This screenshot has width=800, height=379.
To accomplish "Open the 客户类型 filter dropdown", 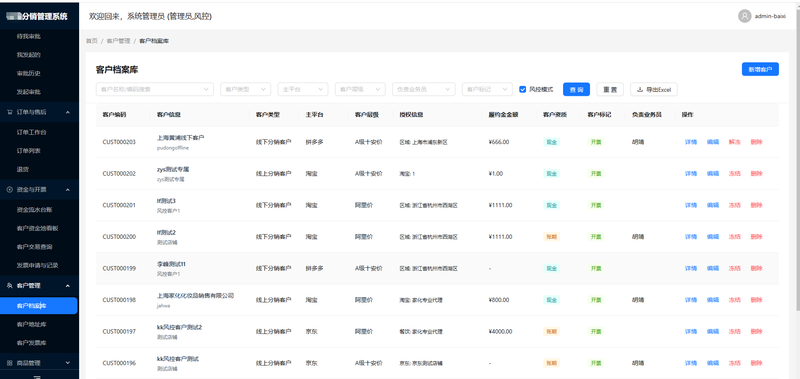I will pyautogui.click(x=245, y=89).
